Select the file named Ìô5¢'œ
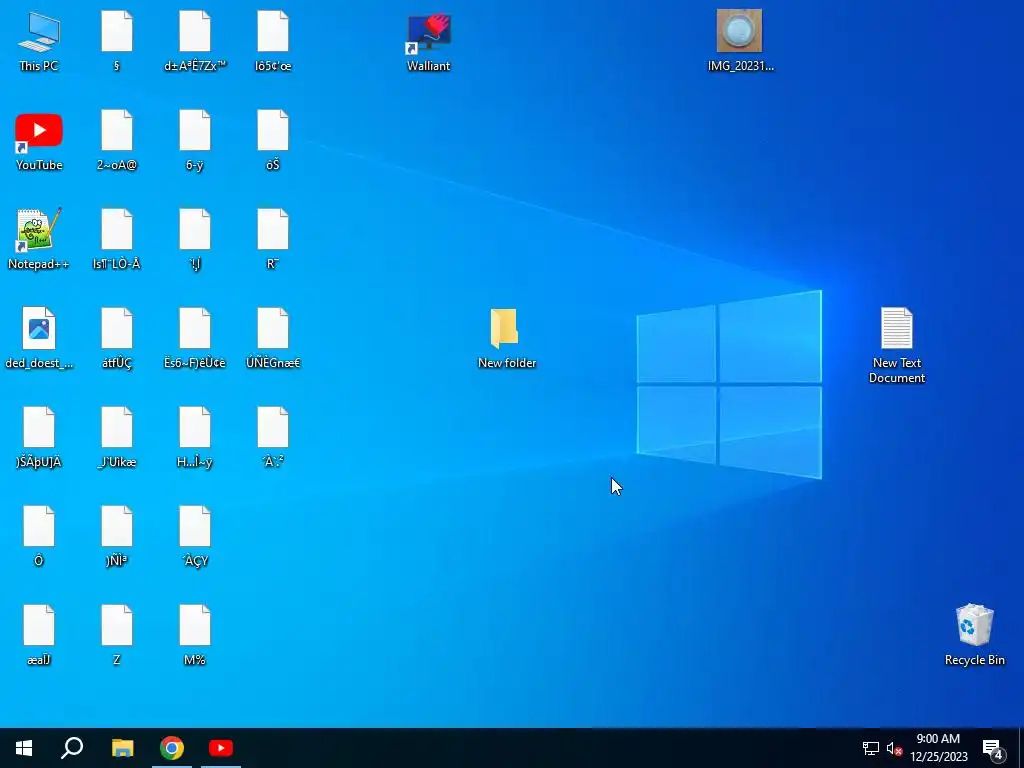 coord(273,41)
